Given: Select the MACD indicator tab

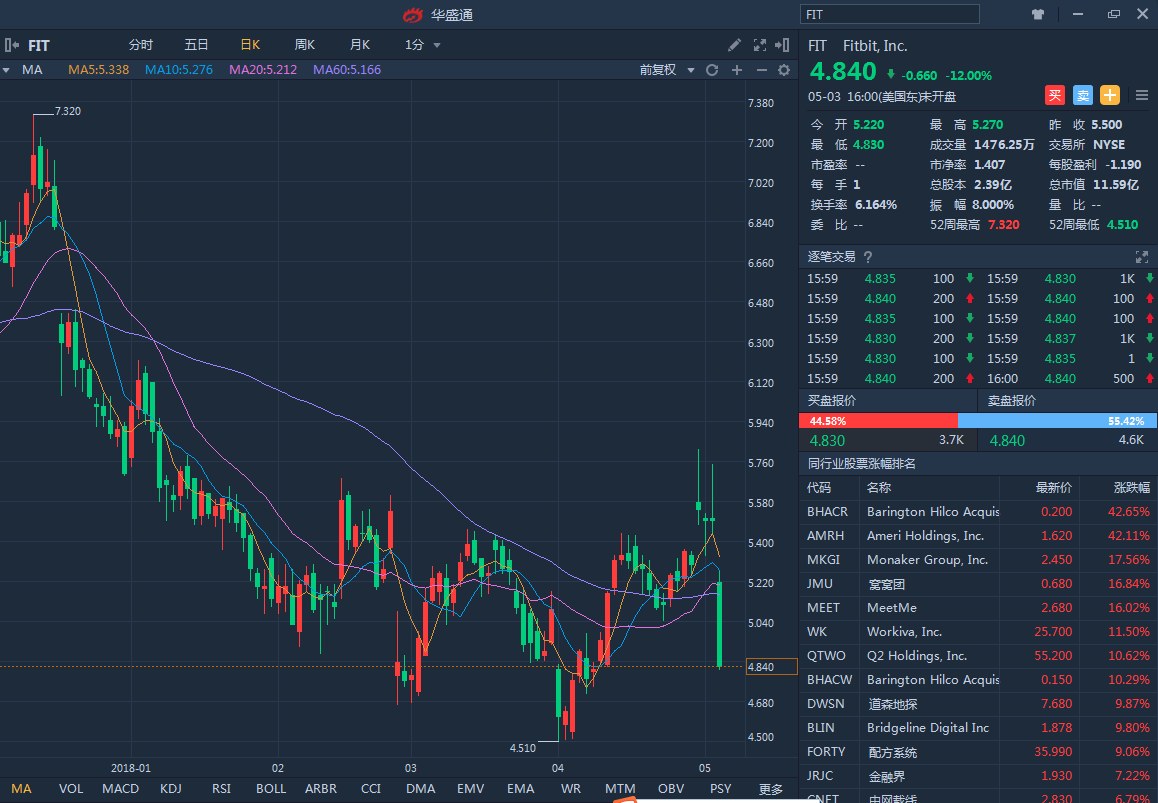Looking at the screenshot, I should [120, 789].
